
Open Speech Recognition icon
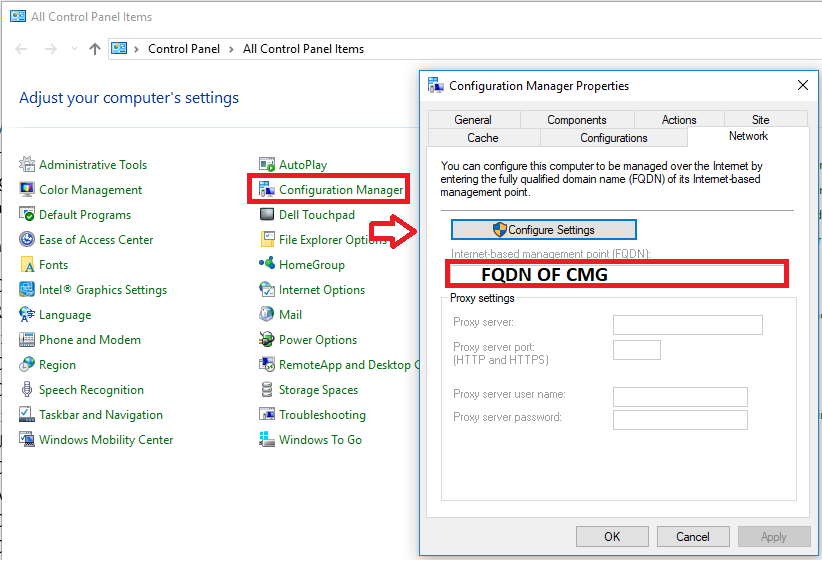27,390
